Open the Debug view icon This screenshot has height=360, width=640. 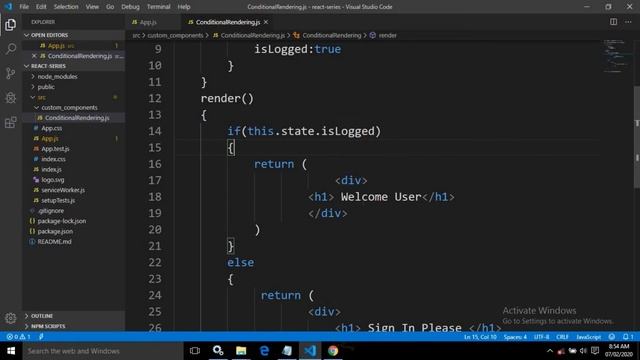(11, 98)
